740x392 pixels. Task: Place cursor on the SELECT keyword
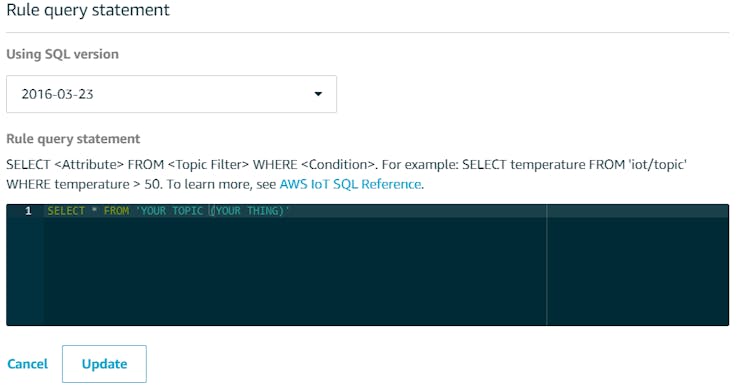point(66,211)
